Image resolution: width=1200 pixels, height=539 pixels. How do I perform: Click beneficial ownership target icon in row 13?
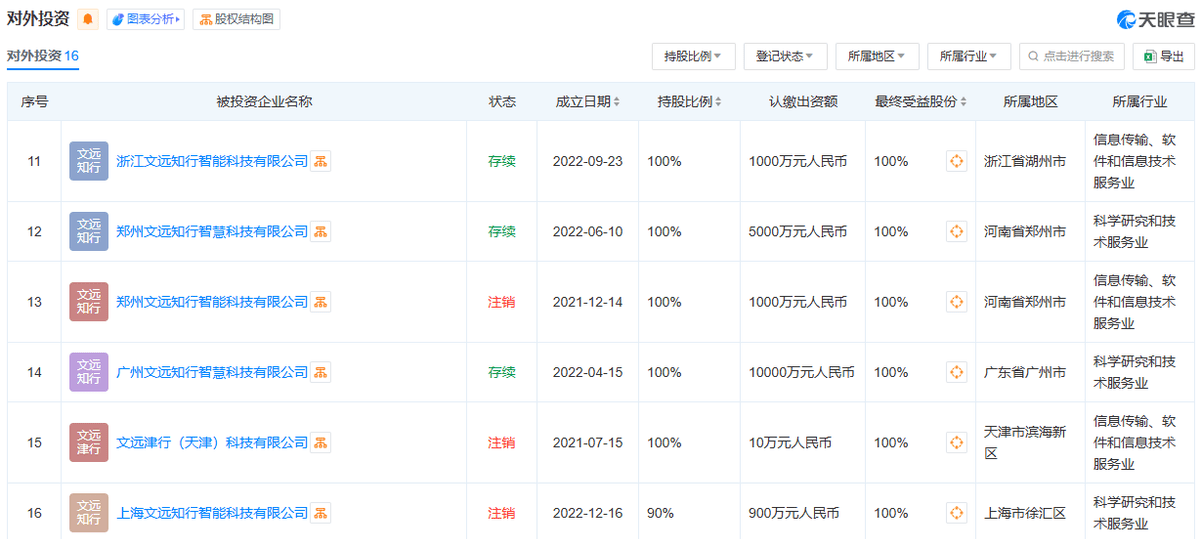click(x=956, y=302)
